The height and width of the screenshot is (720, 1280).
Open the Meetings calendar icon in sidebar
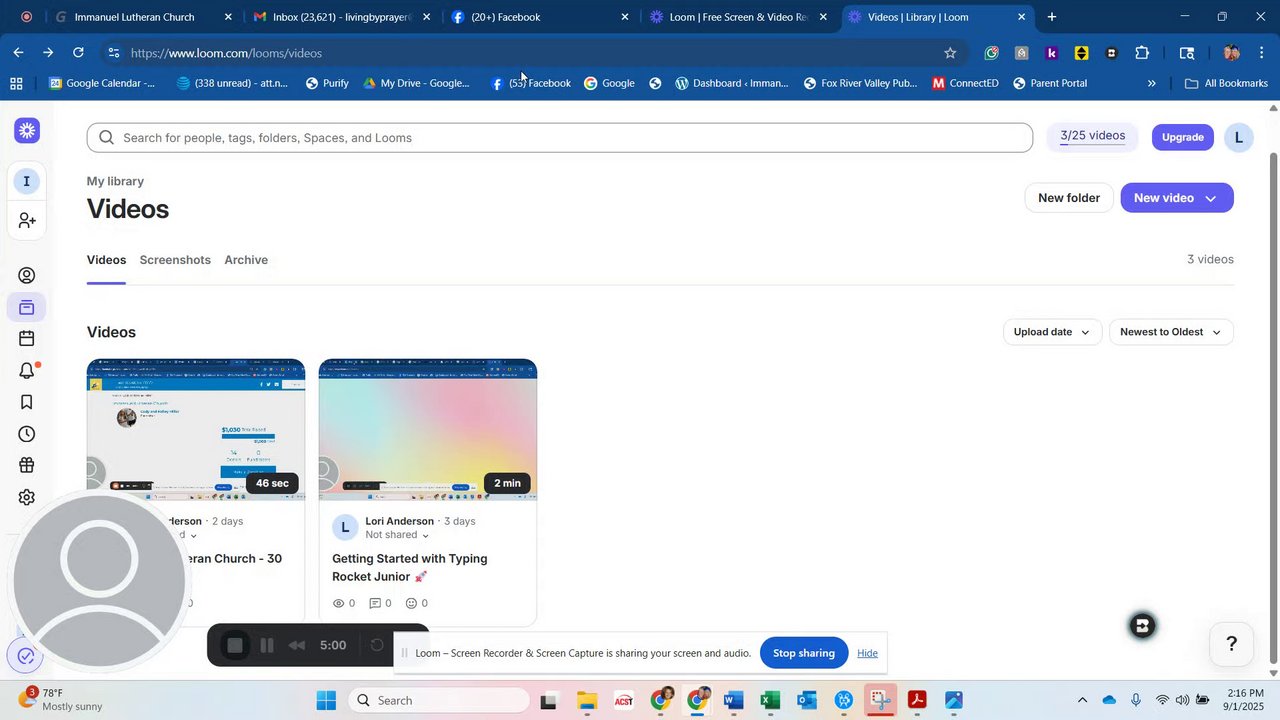tap(27, 339)
